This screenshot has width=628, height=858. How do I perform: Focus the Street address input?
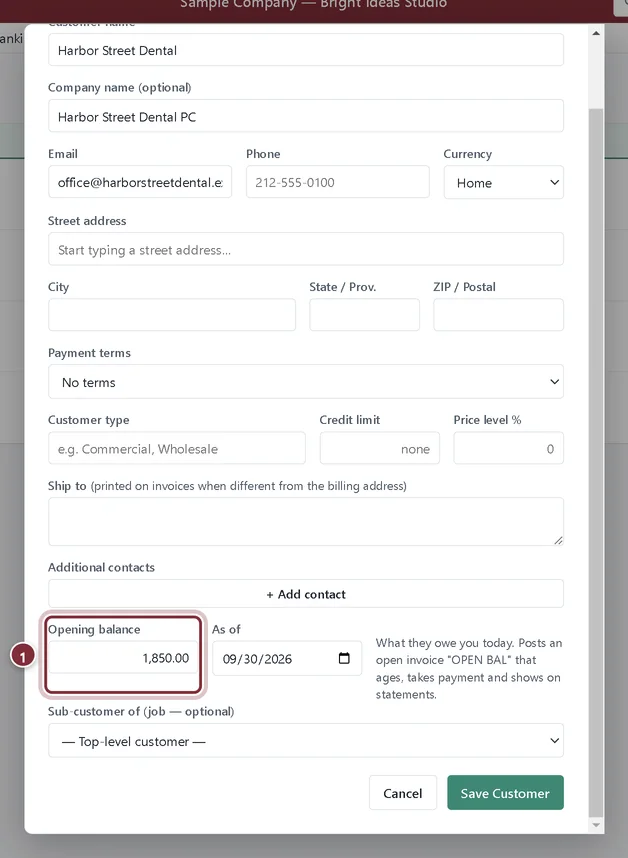coord(306,249)
